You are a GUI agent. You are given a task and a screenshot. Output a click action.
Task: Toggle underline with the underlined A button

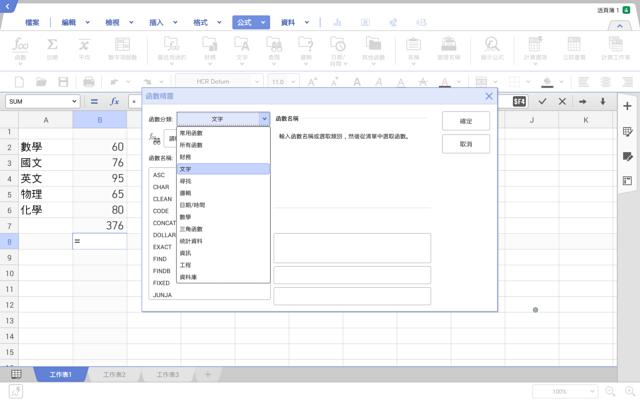click(x=401, y=82)
